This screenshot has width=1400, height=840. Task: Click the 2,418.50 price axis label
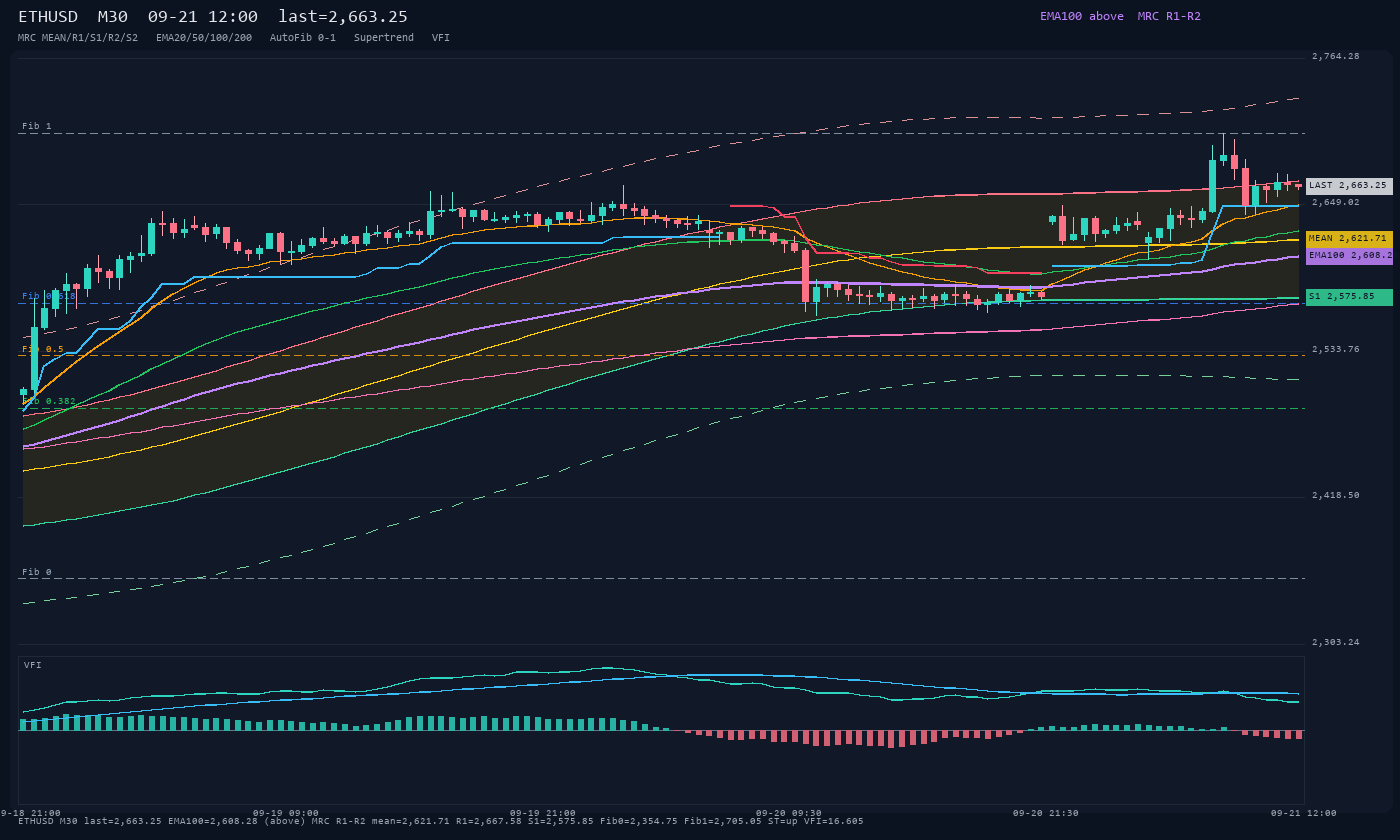[1336, 496]
